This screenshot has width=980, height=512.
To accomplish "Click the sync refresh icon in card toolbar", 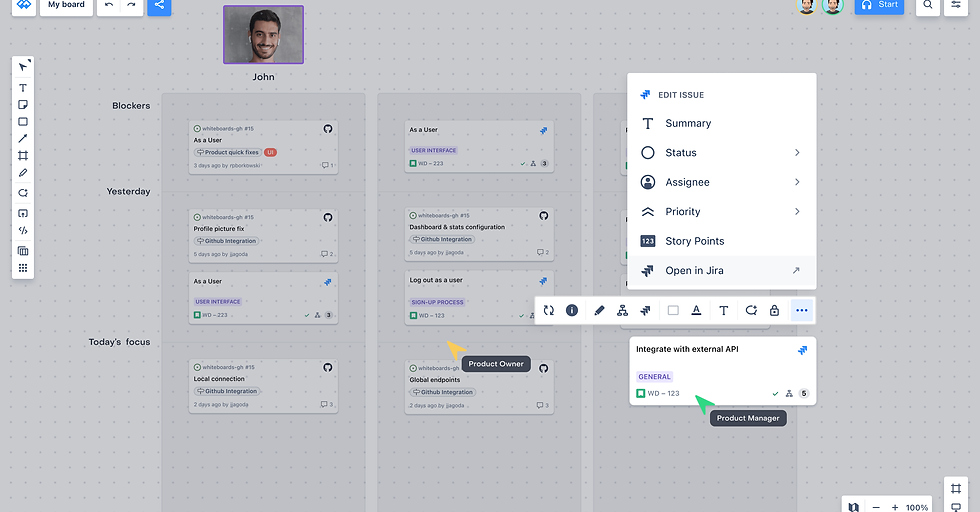I will (x=549, y=310).
